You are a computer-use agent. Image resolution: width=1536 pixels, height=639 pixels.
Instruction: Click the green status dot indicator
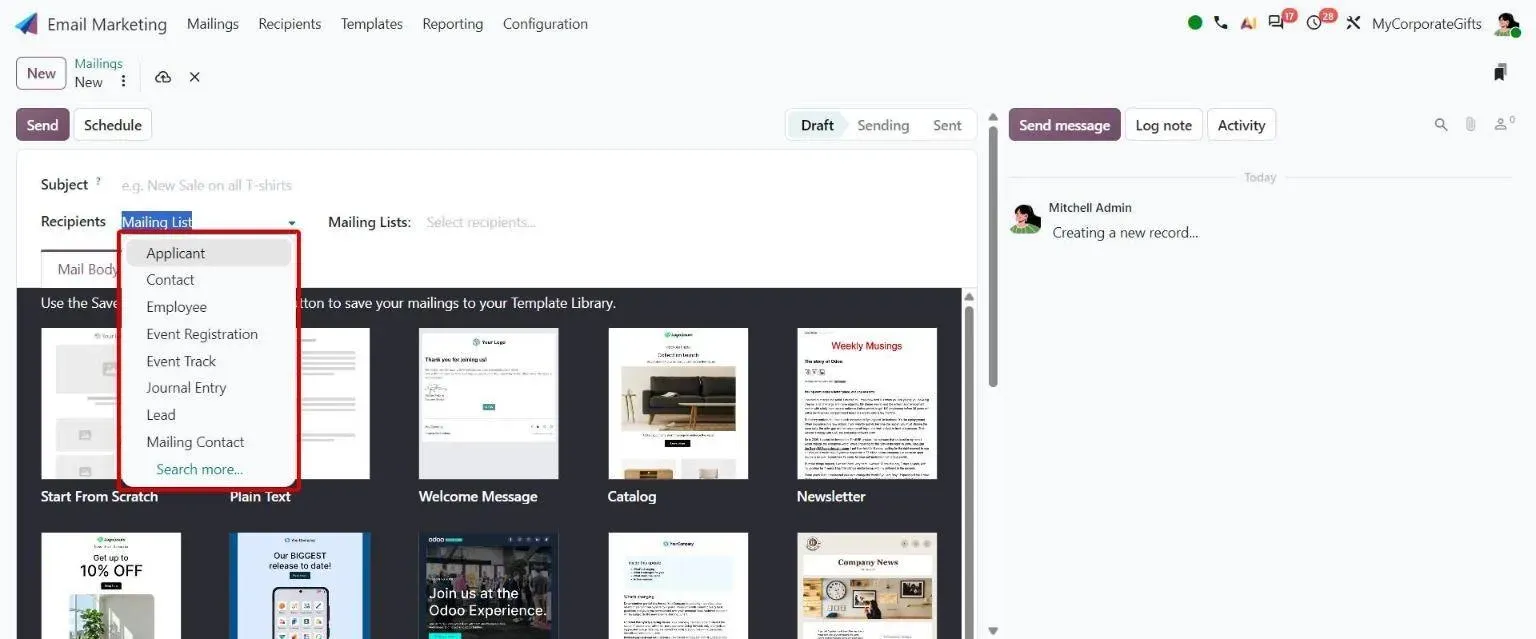1195,23
